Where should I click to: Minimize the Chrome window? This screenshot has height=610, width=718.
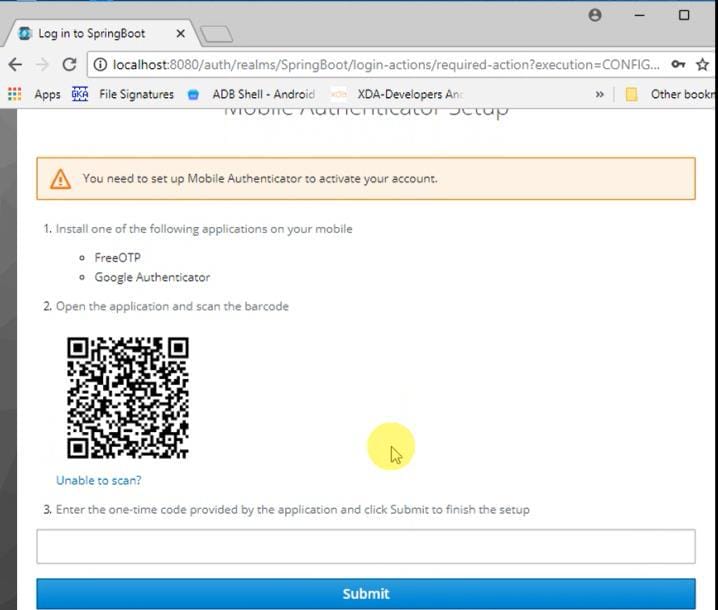tap(640, 15)
